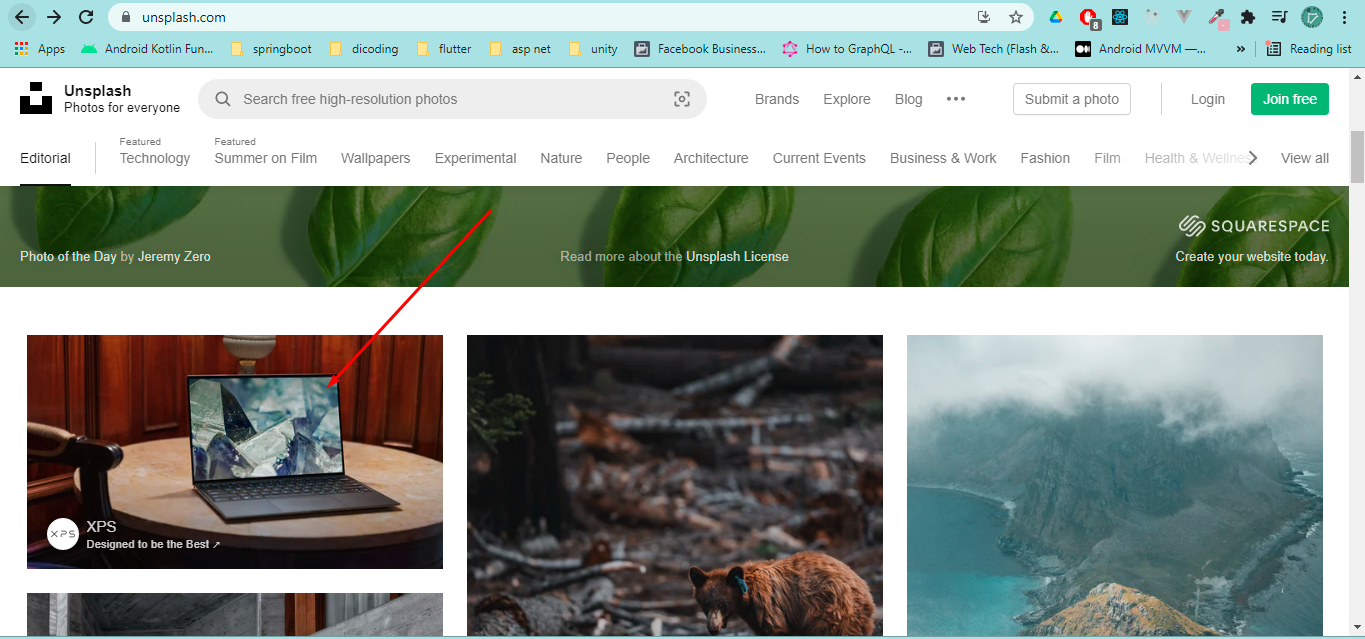1365x639 pixels.
Task: Select the People topic
Action: click(628, 158)
